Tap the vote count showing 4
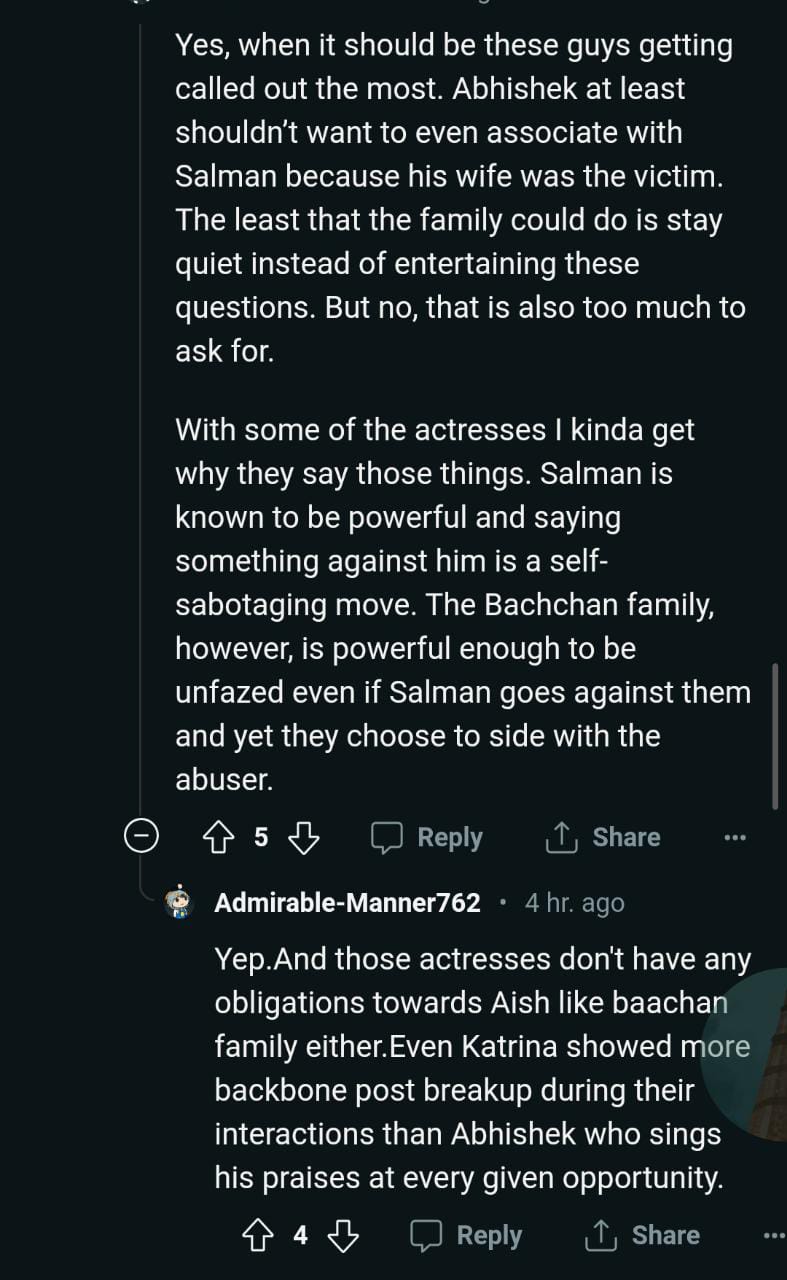Image resolution: width=787 pixels, height=1280 pixels. point(300,1236)
